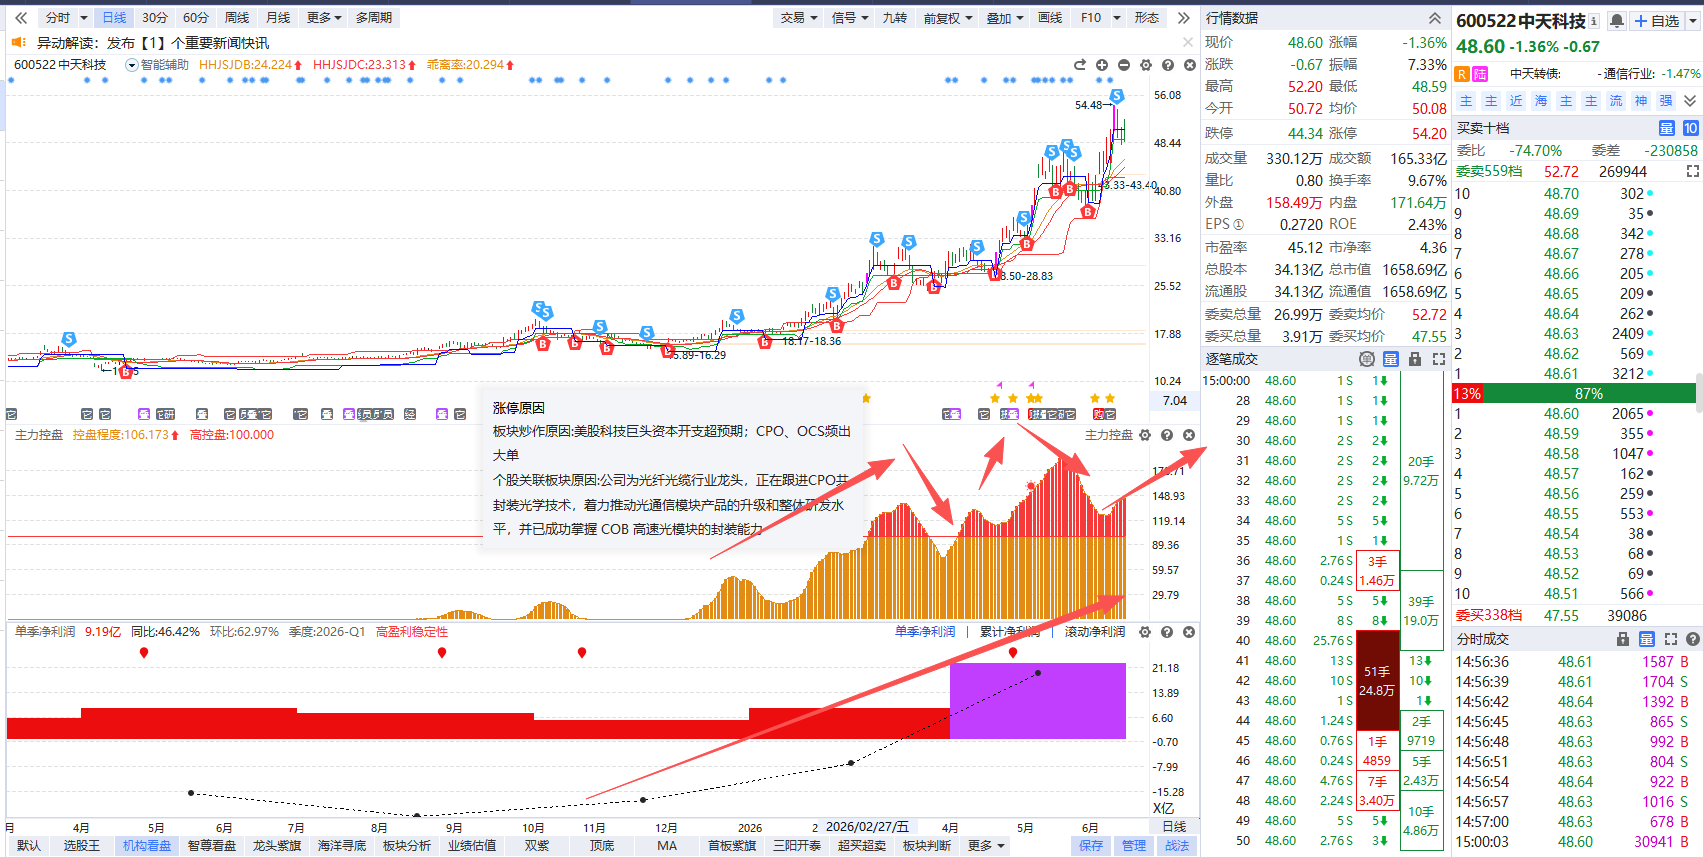This screenshot has width=1704, height=857.
Task: Toggle the 智能辅助 option
Action: (x=157, y=65)
